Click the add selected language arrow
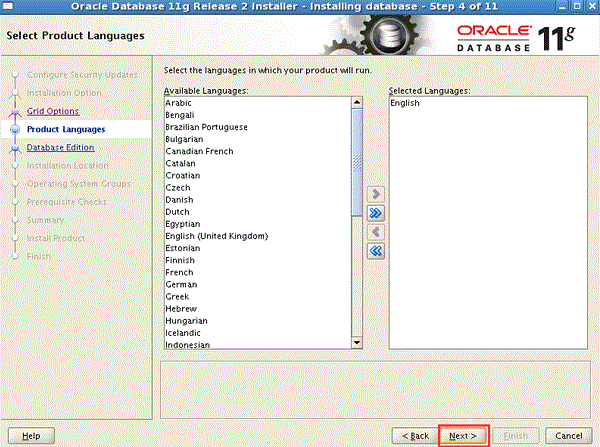This screenshot has height=447, width=600. [376, 194]
